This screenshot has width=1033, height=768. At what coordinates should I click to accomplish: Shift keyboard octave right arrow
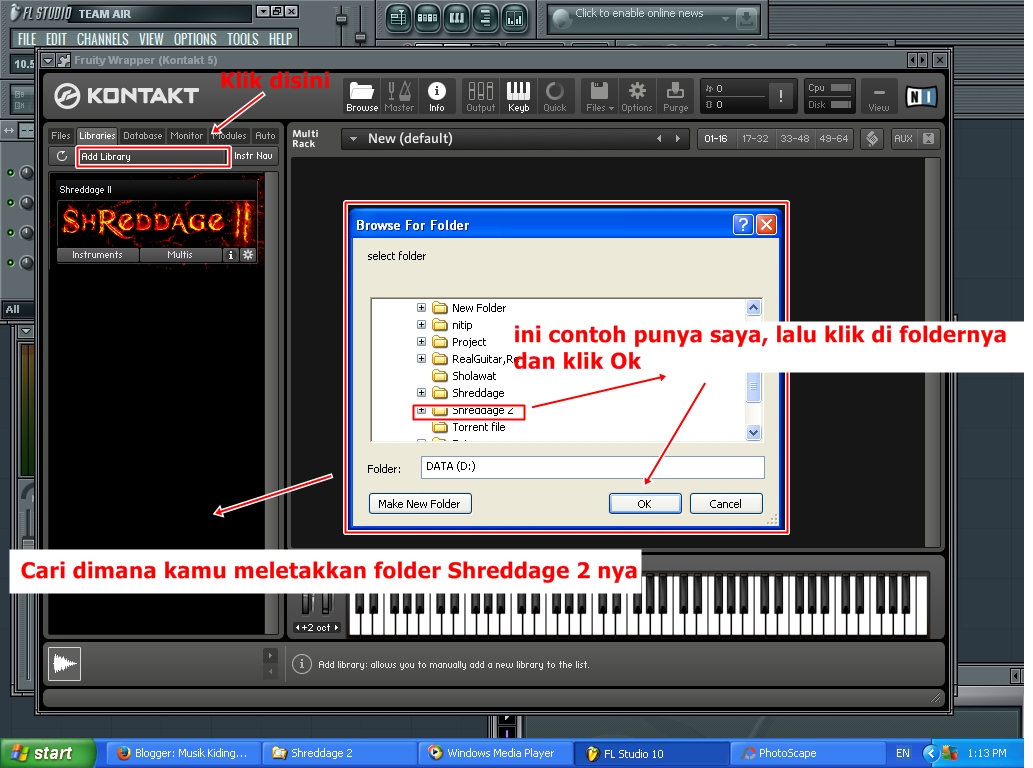[337, 628]
